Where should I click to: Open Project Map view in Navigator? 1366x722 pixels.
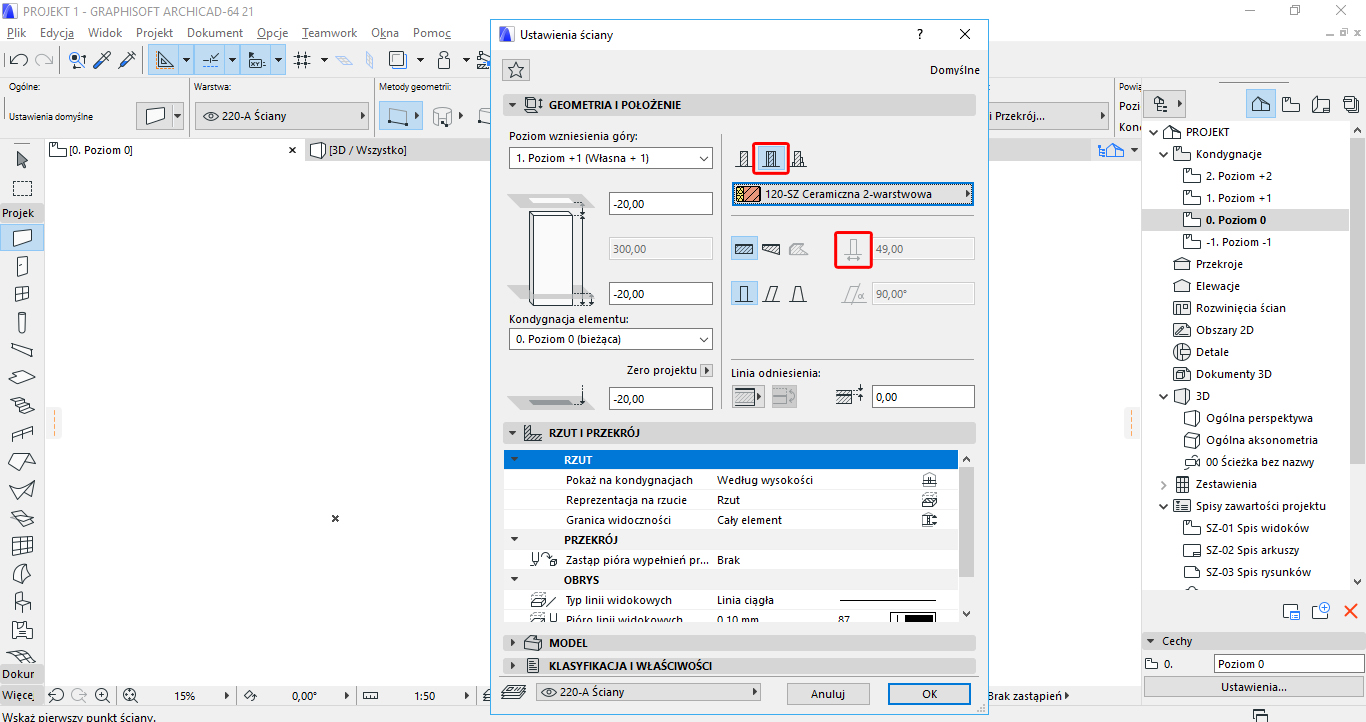1261,103
